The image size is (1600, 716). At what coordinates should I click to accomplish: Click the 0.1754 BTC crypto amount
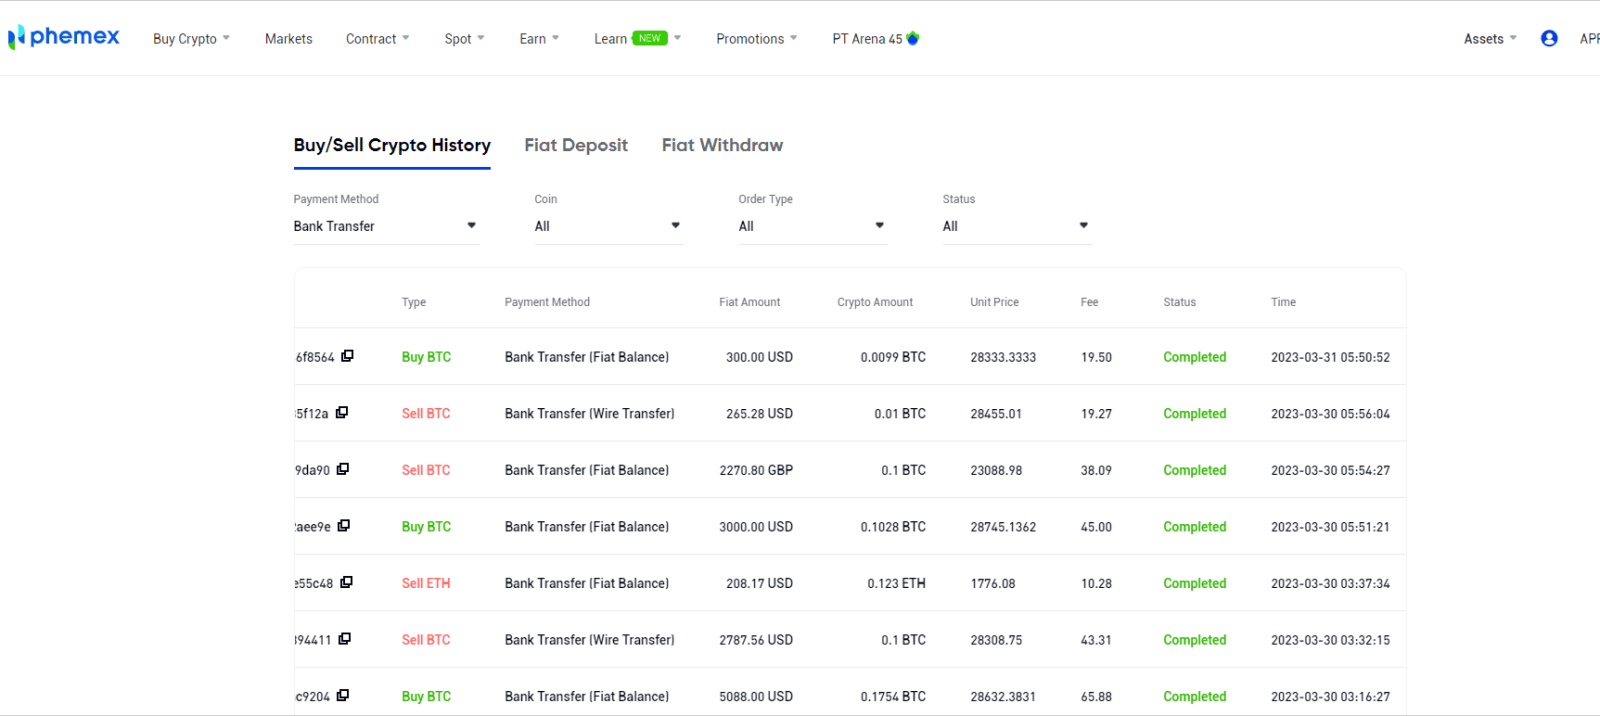click(893, 696)
